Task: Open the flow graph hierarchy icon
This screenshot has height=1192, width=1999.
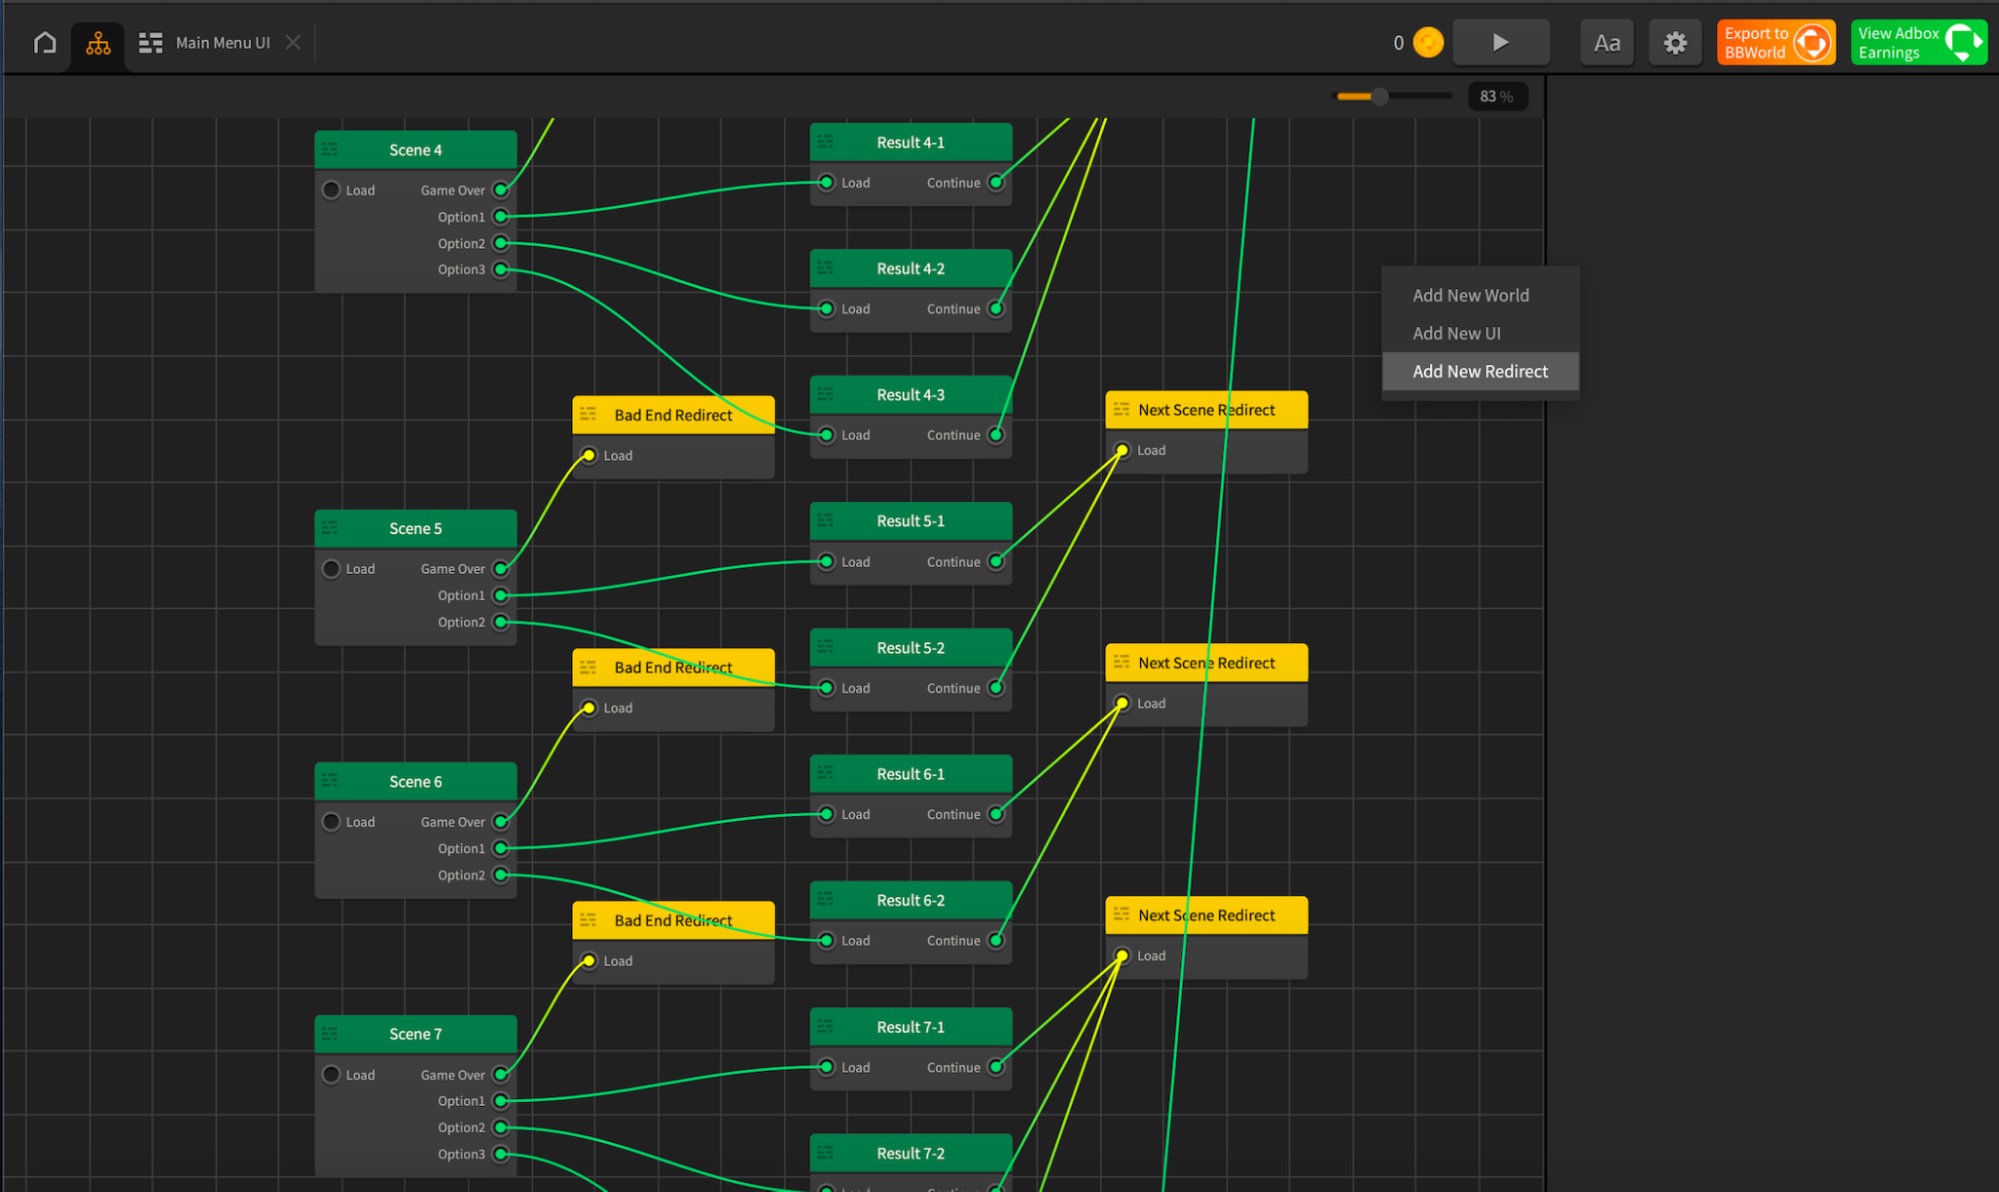Action: click(x=98, y=43)
